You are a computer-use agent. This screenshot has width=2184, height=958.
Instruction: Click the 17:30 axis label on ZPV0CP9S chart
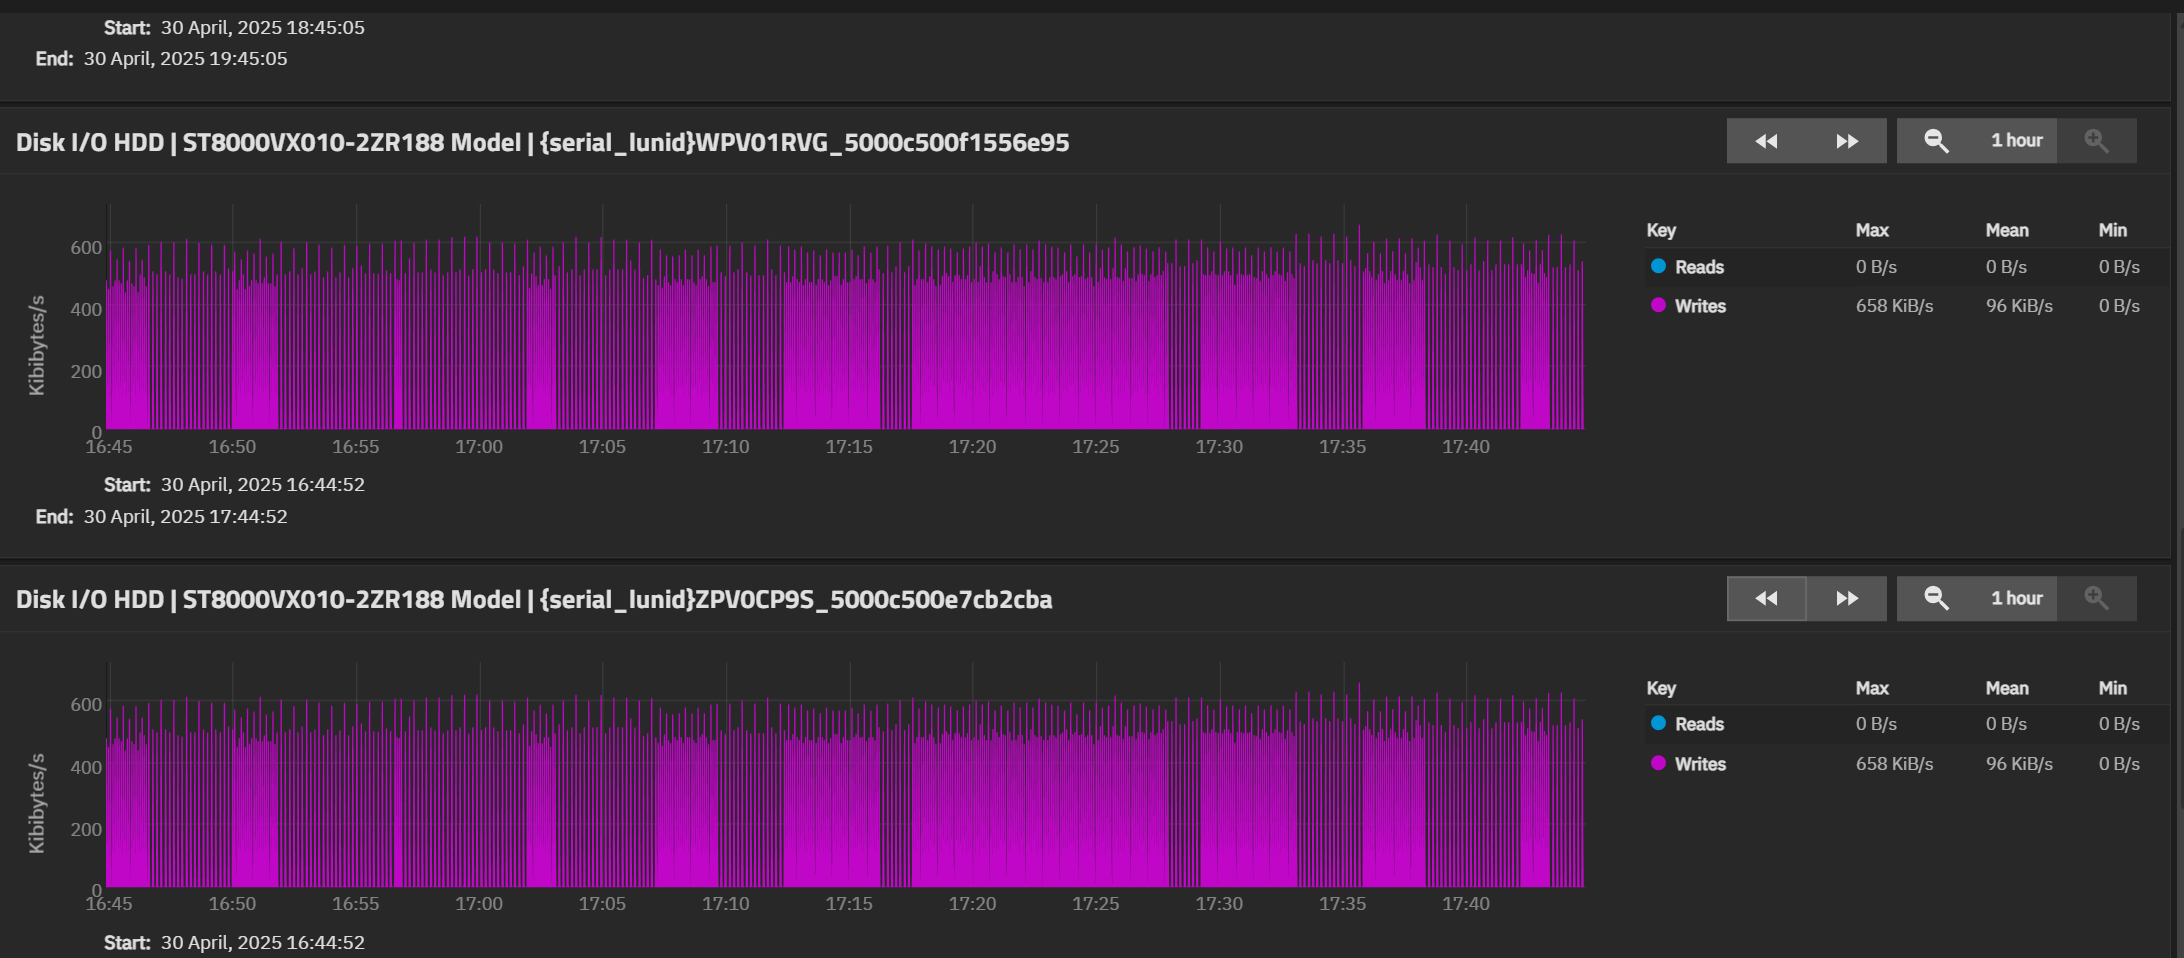point(1219,904)
